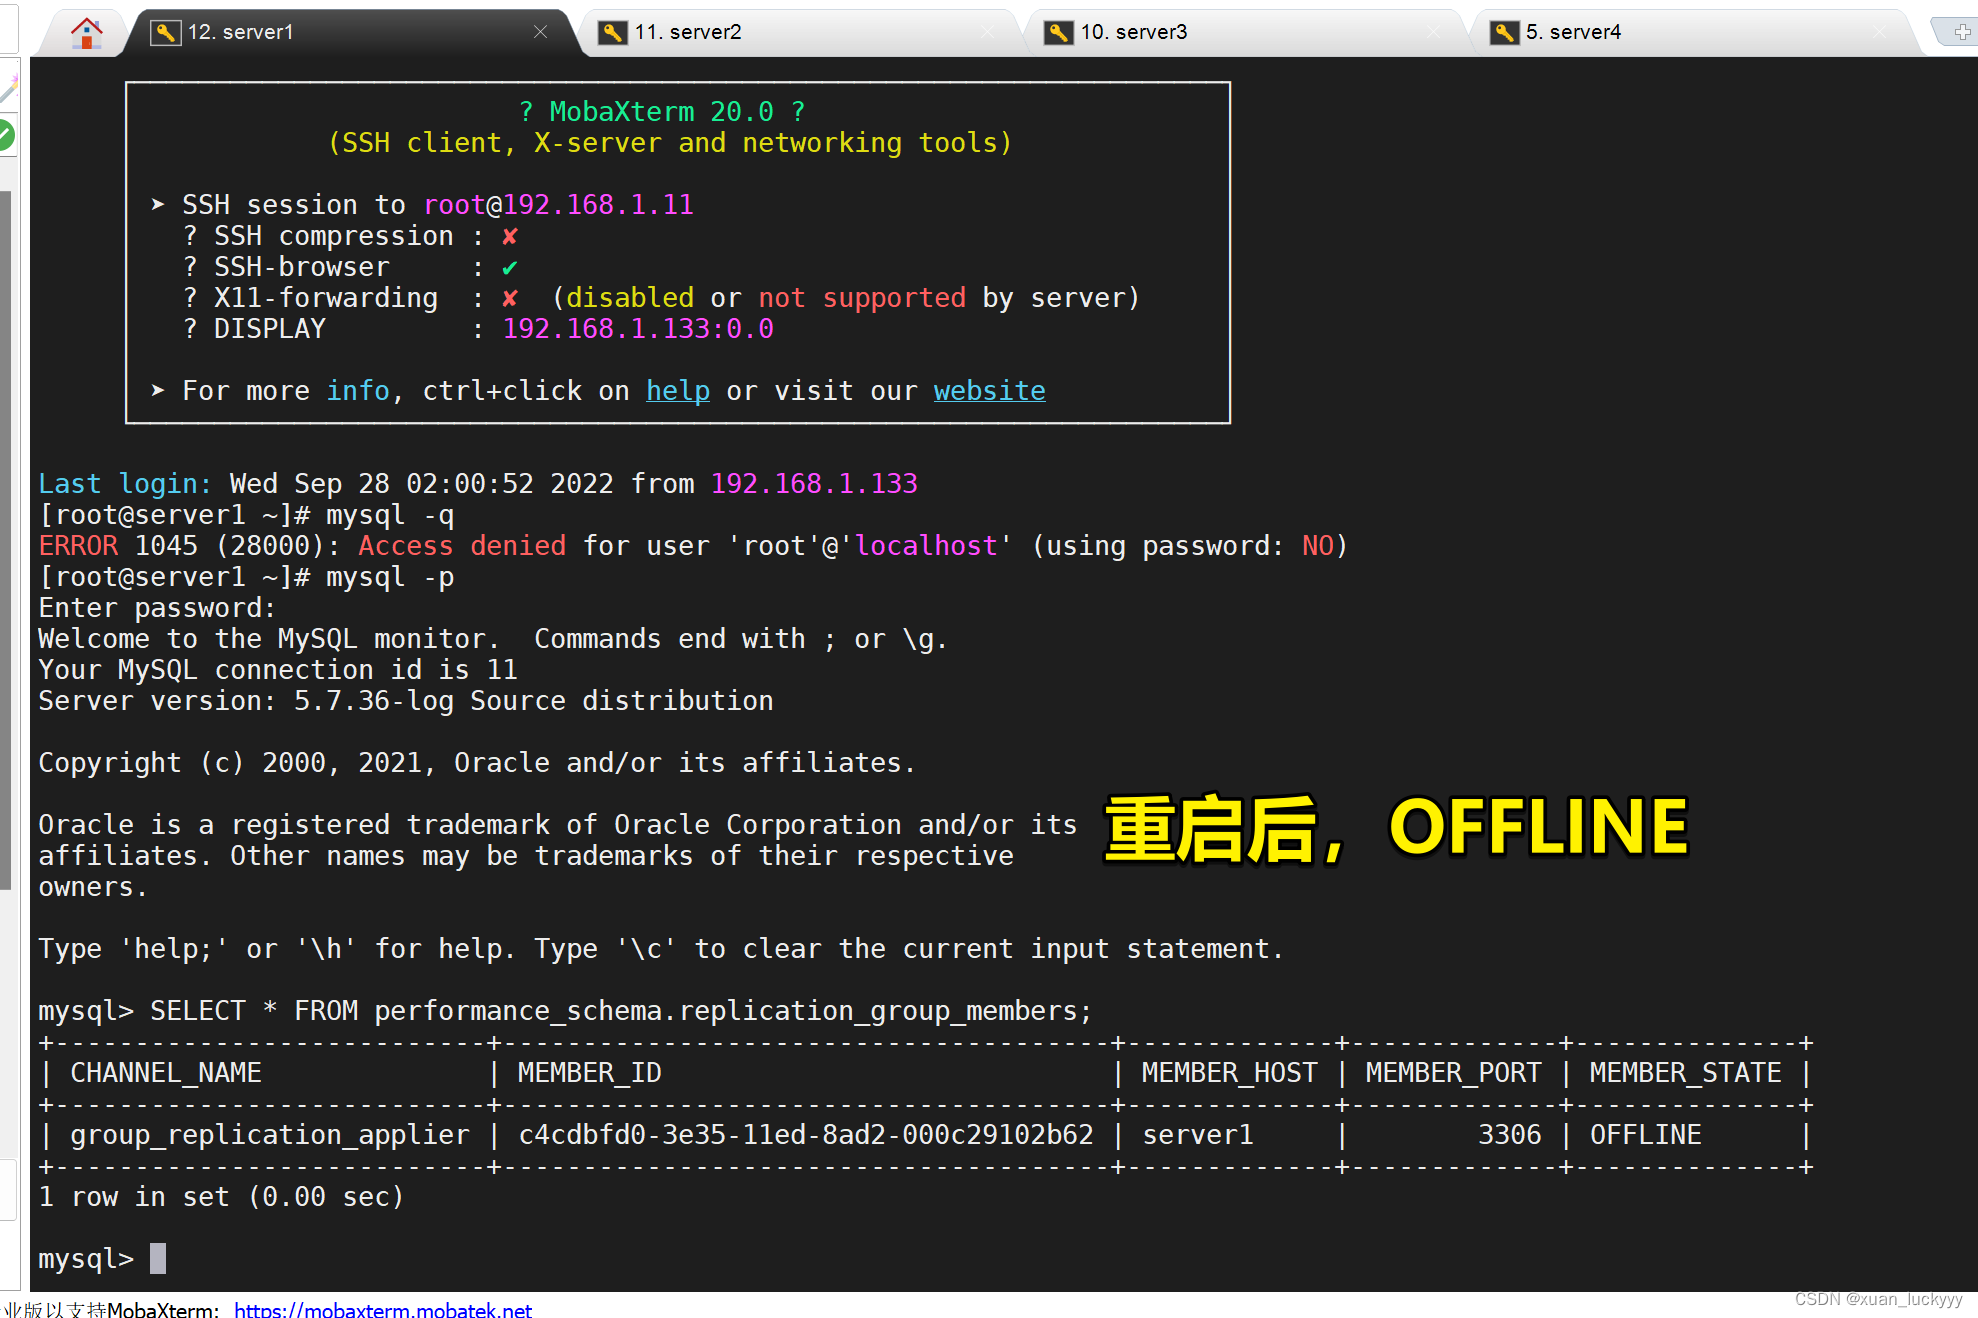The height and width of the screenshot is (1318, 1978).
Task: Click the mysql prompt cursor
Action: click(158, 1258)
